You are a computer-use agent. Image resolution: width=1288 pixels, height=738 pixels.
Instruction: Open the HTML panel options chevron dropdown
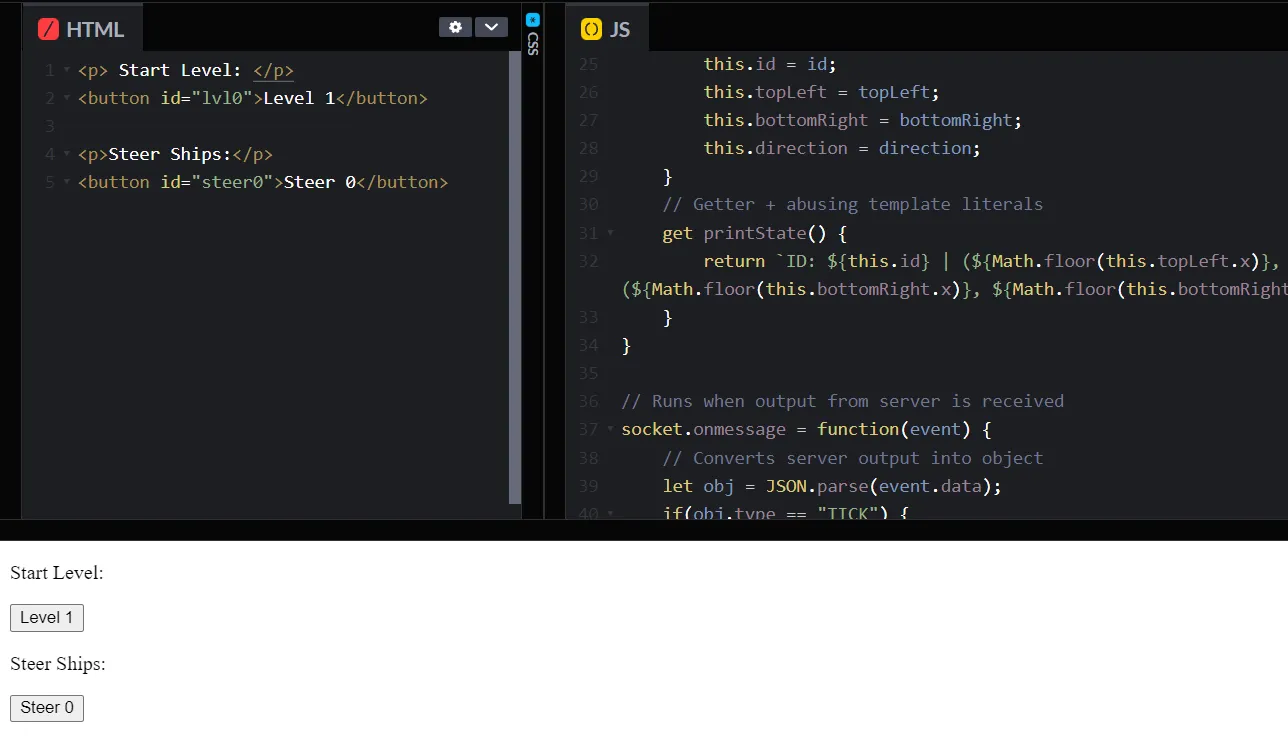[x=491, y=27]
